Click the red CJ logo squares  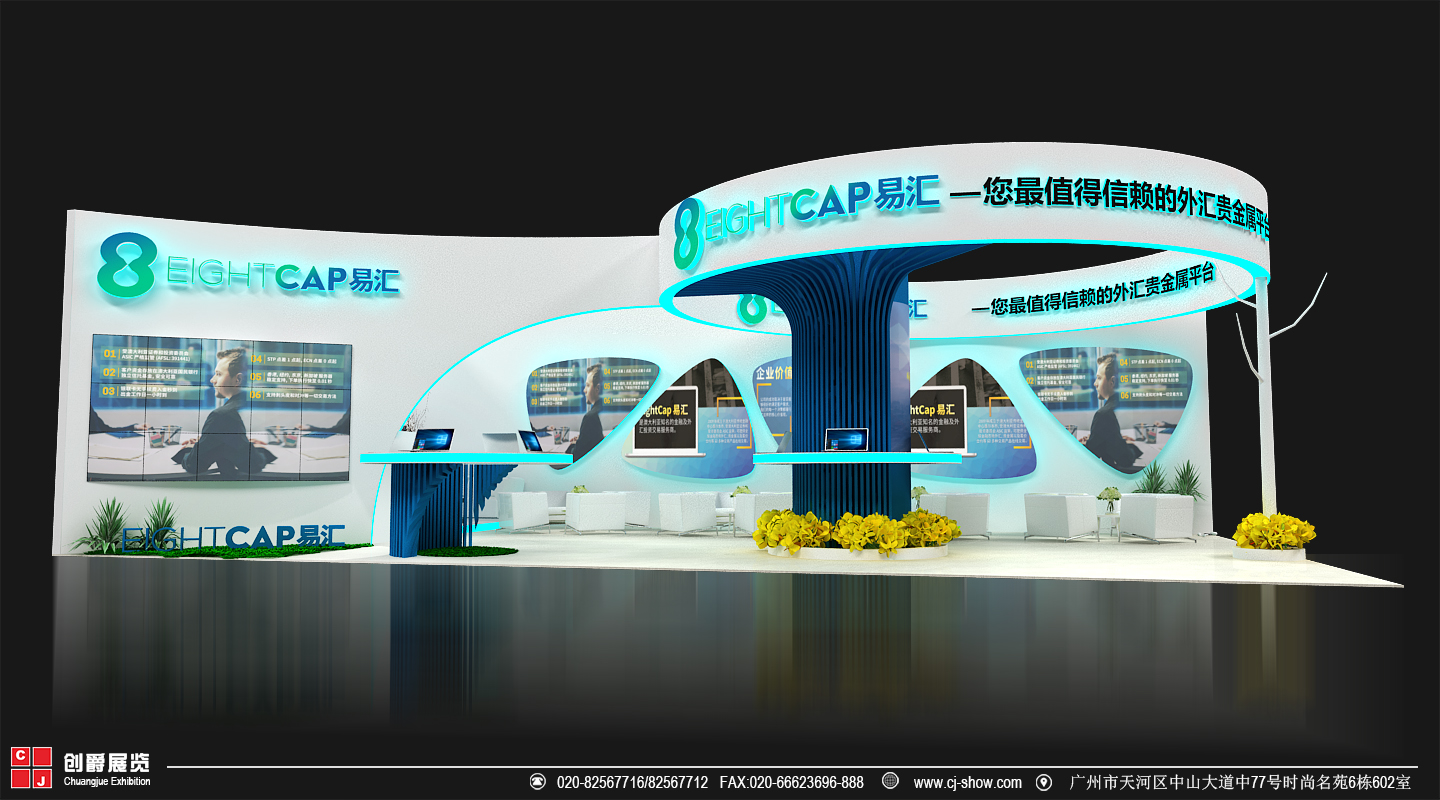point(31,767)
